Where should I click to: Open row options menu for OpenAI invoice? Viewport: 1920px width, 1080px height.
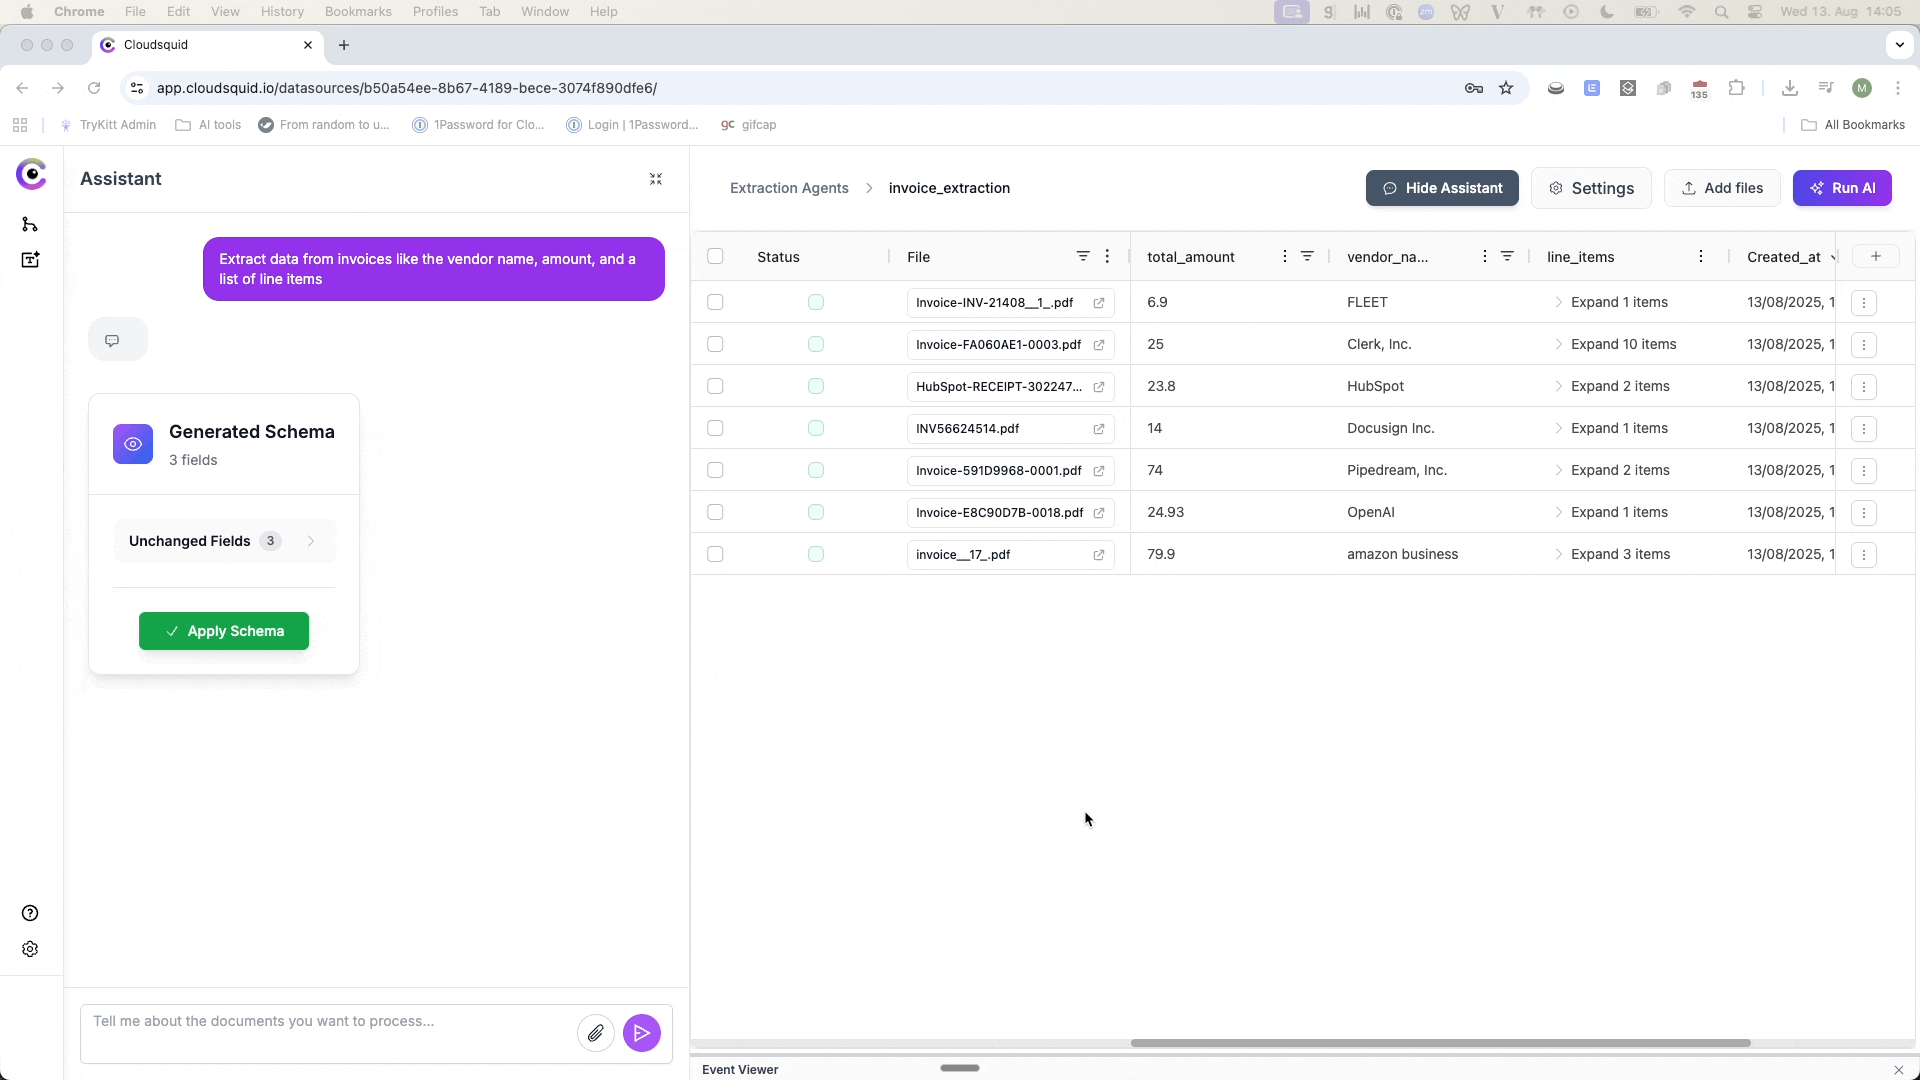[x=1863, y=513]
